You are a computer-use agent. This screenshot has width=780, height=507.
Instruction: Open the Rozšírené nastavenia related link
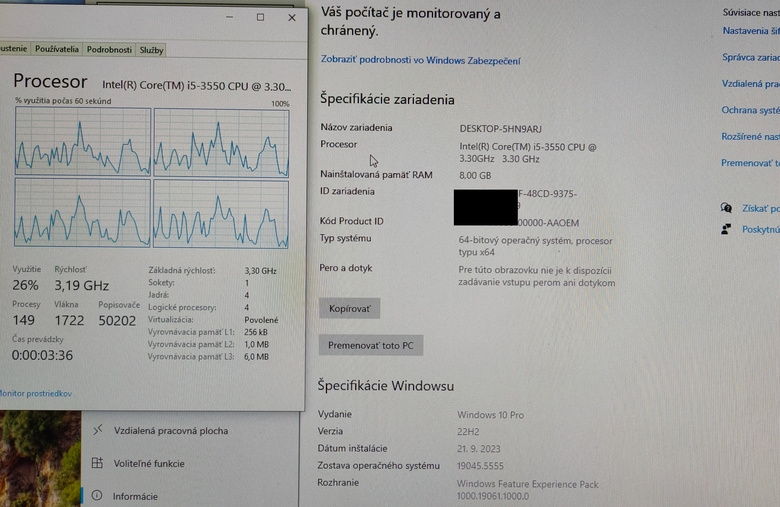pos(750,136)
